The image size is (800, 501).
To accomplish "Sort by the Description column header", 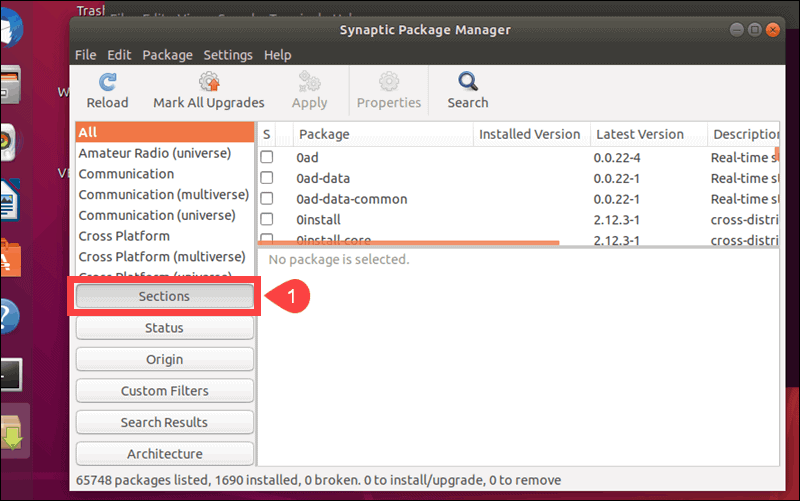I will pos(743,134).
